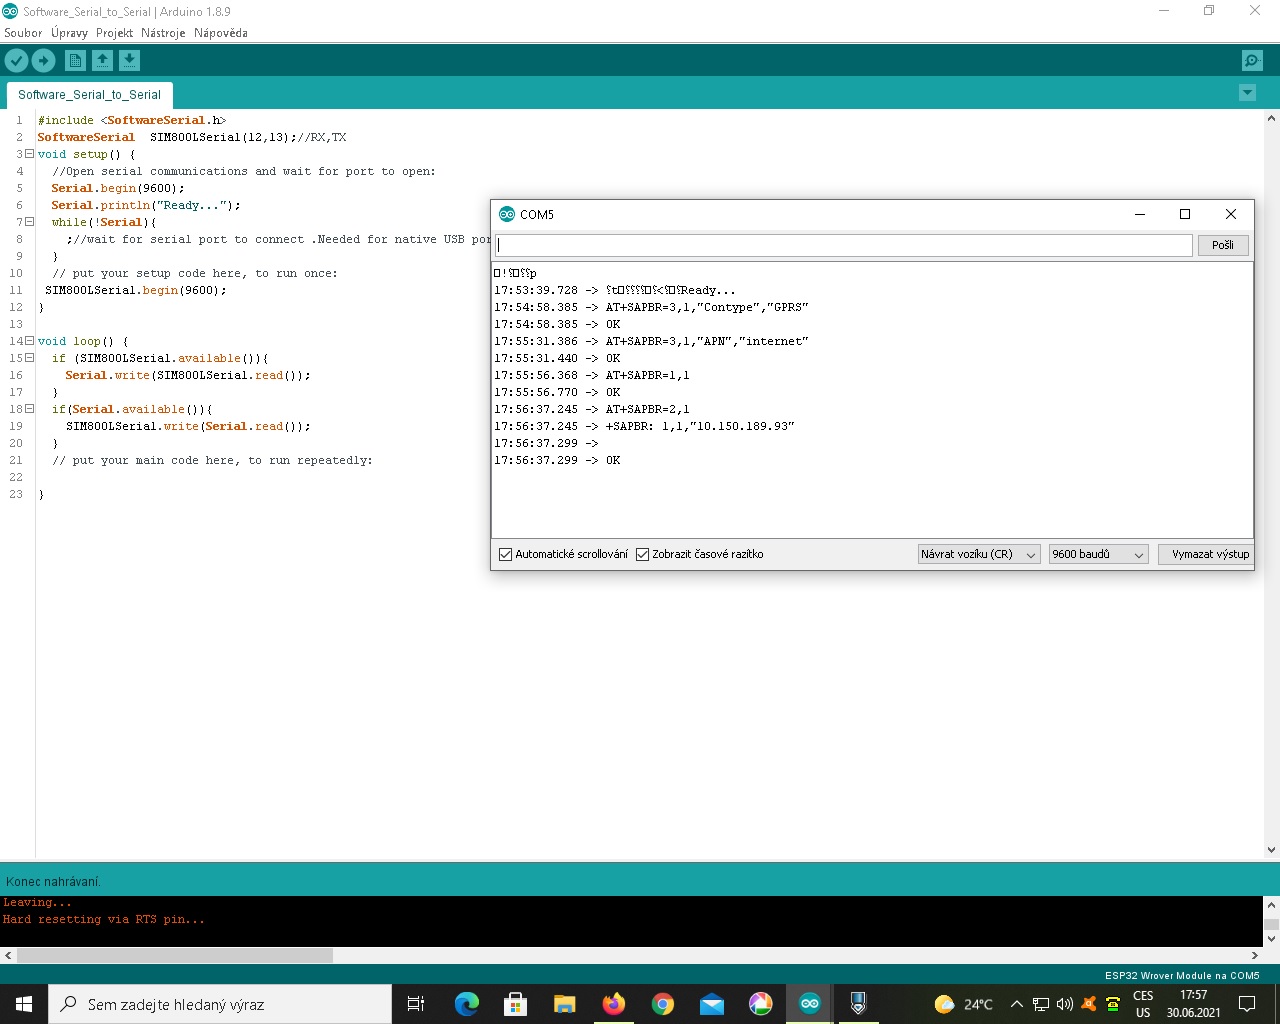Open a sketch using the Open icon
This screenshot has height=1024, width=1280.
[x=102, y=61]
